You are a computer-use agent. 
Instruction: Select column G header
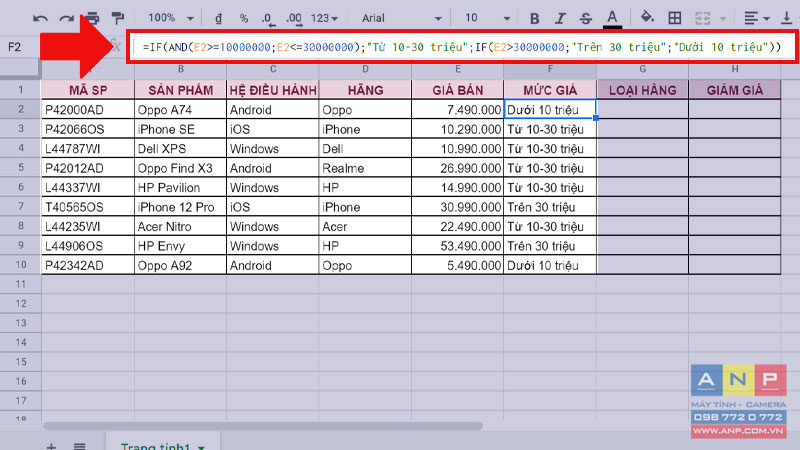pos(642,69)
